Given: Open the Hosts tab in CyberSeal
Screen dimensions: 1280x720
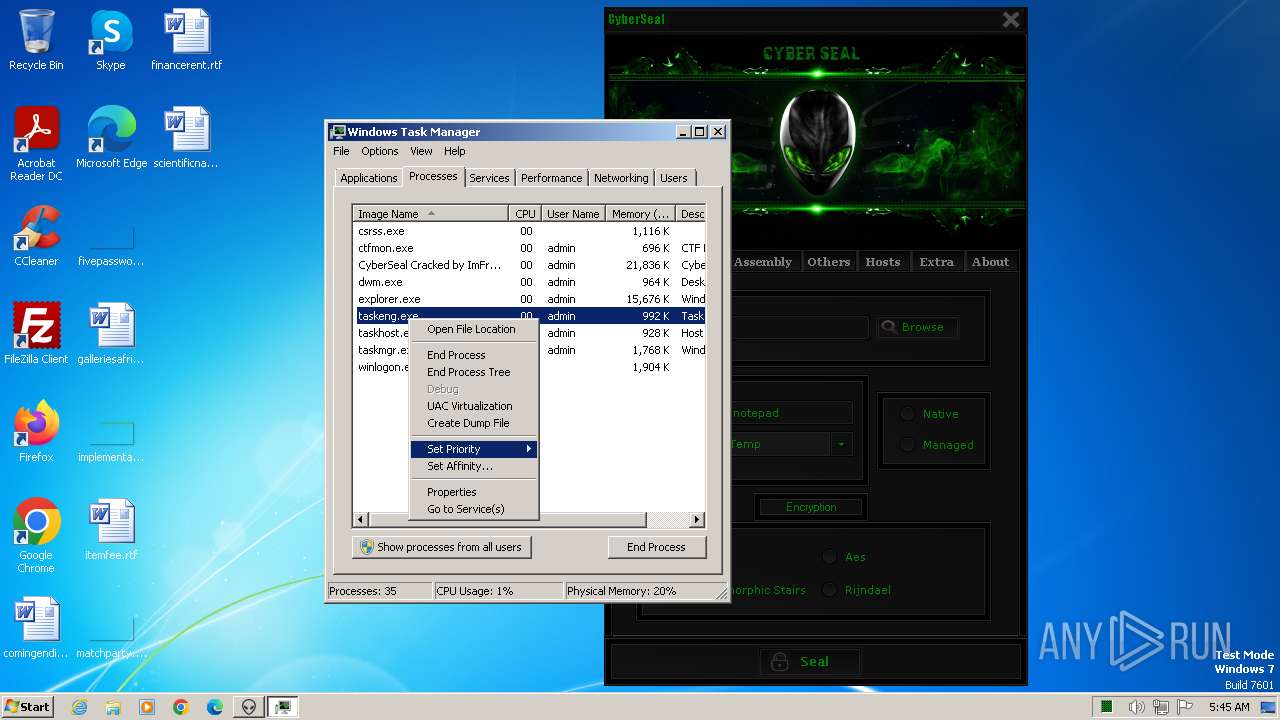Looking at the screenshot, I should pyautogui.click(x=882, y=262).
